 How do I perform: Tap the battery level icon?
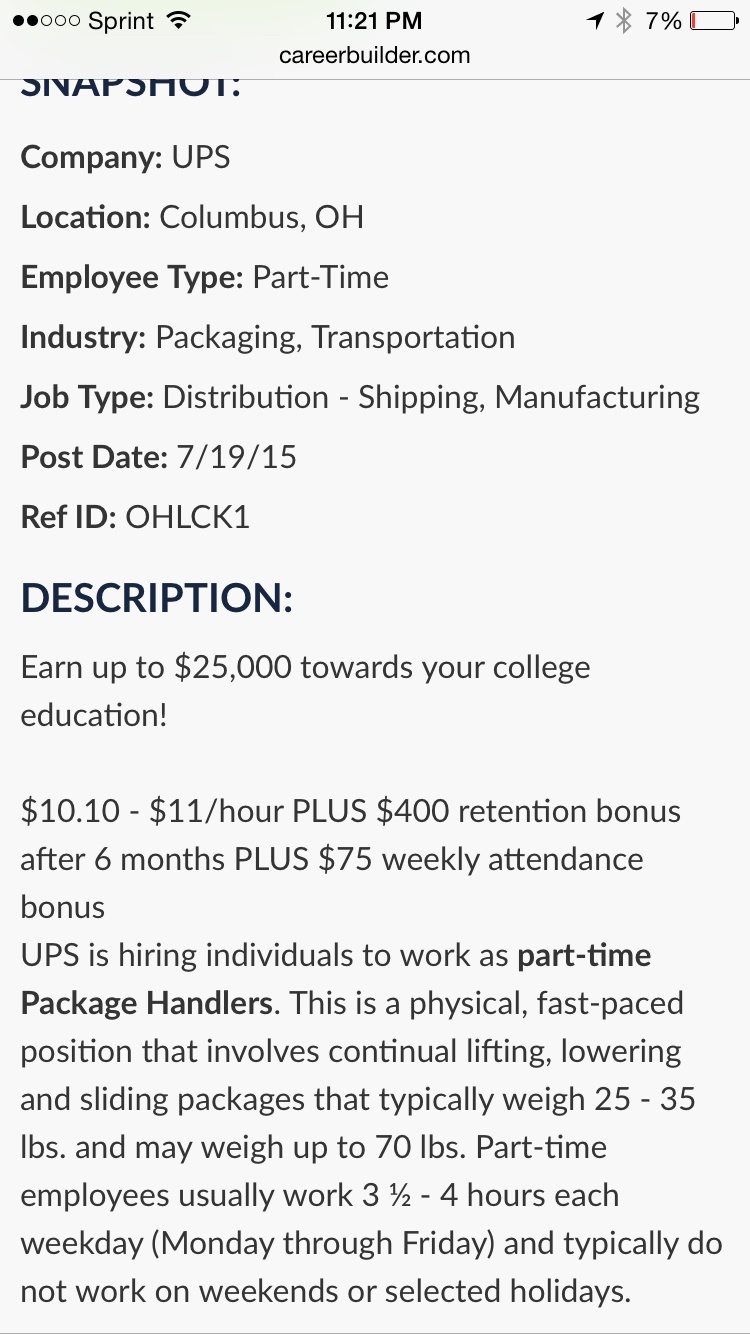[714, 20]
